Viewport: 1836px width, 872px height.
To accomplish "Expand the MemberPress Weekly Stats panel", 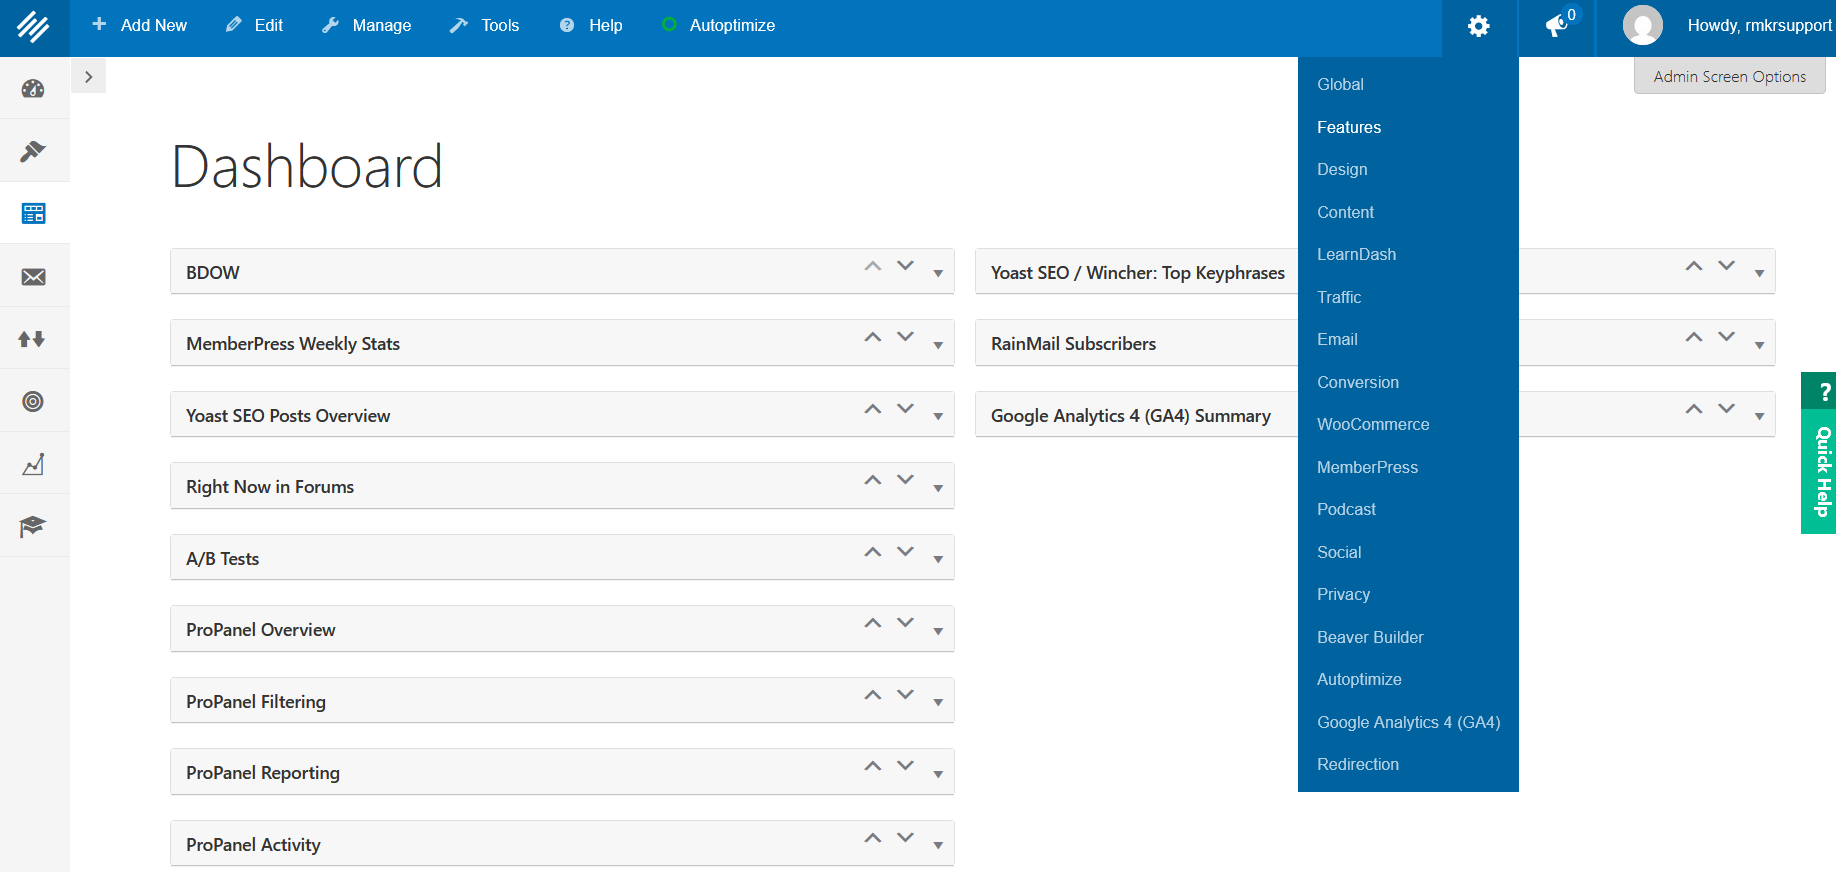I will tap(938, 345).
